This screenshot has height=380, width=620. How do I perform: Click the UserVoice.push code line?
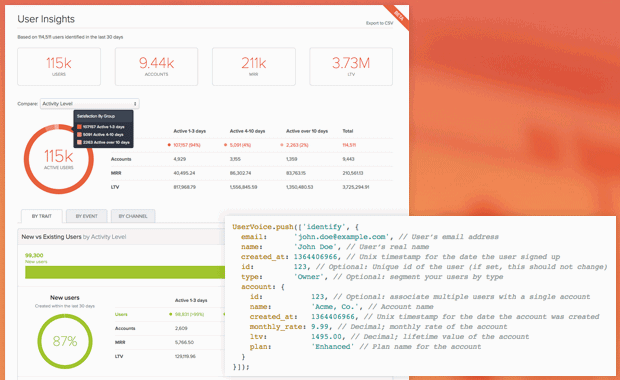[295, 227]
